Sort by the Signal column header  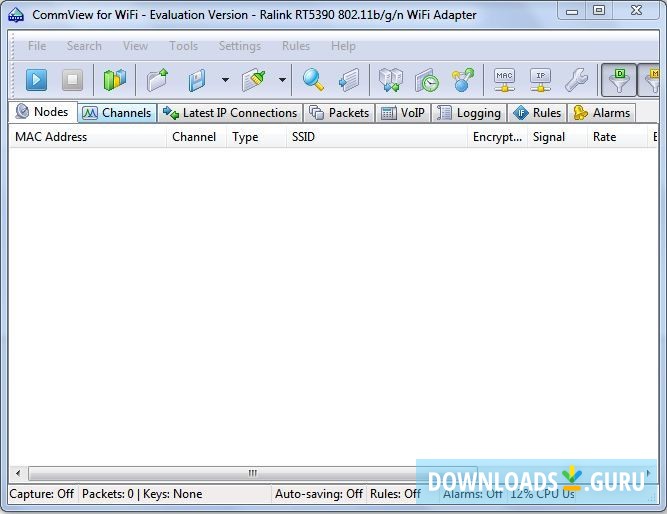pos(557,137)
